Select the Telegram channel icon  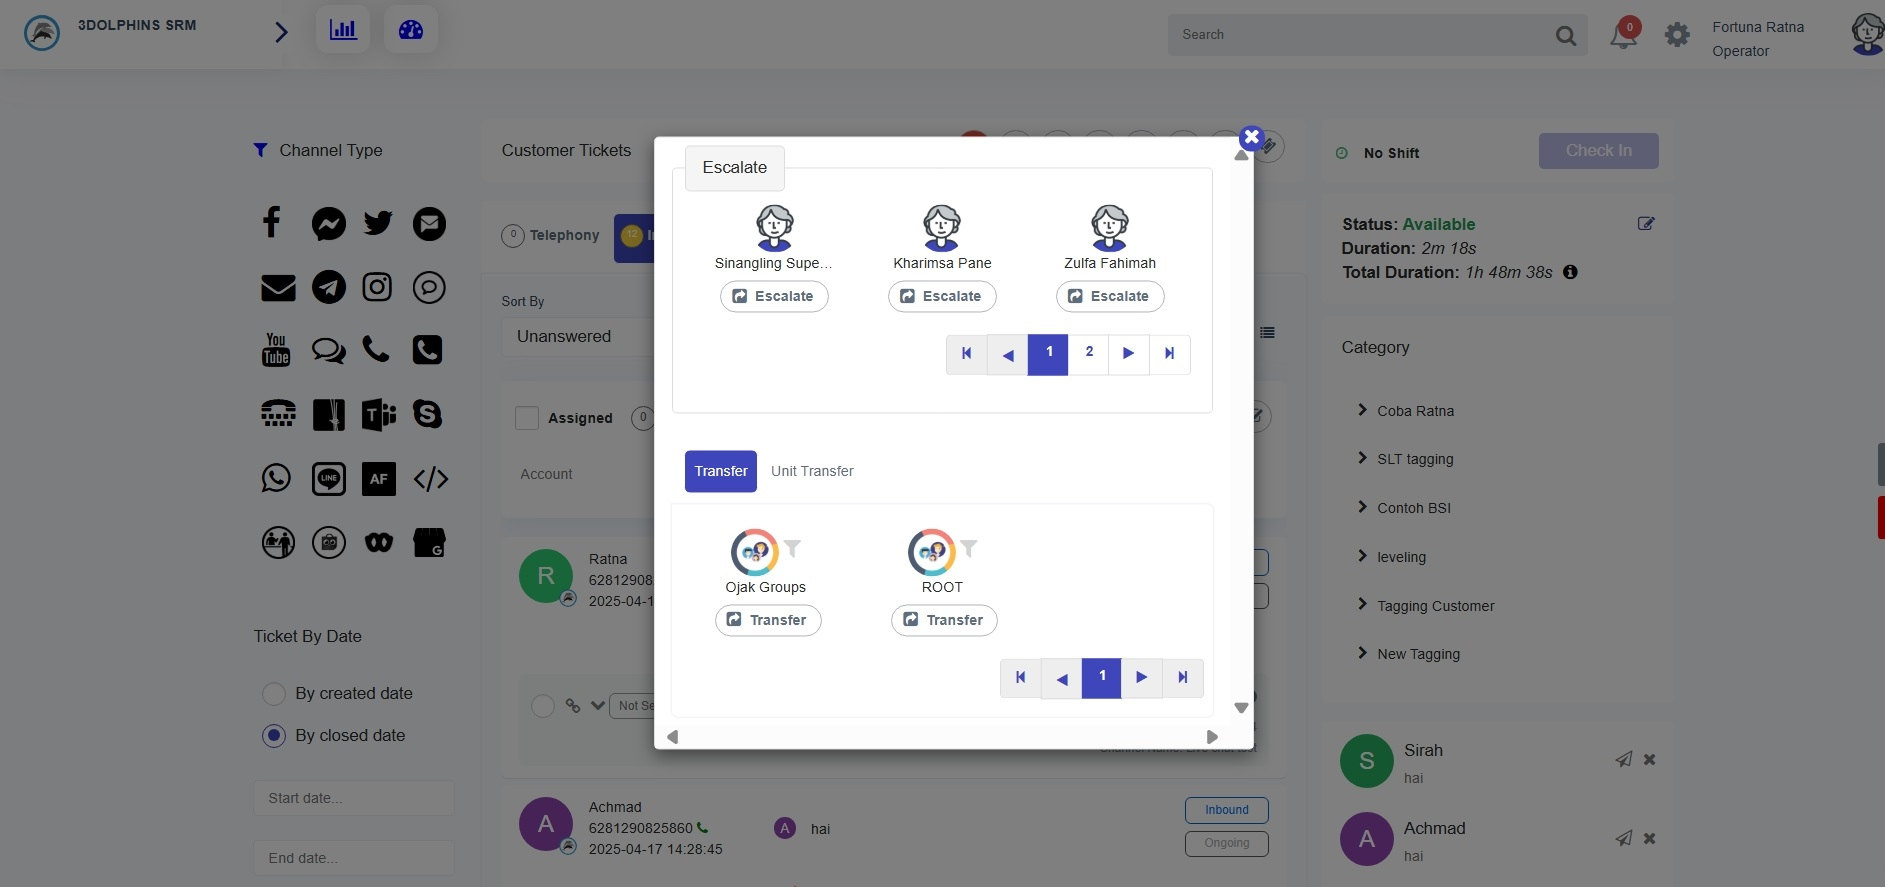click(x=329, y=288)
